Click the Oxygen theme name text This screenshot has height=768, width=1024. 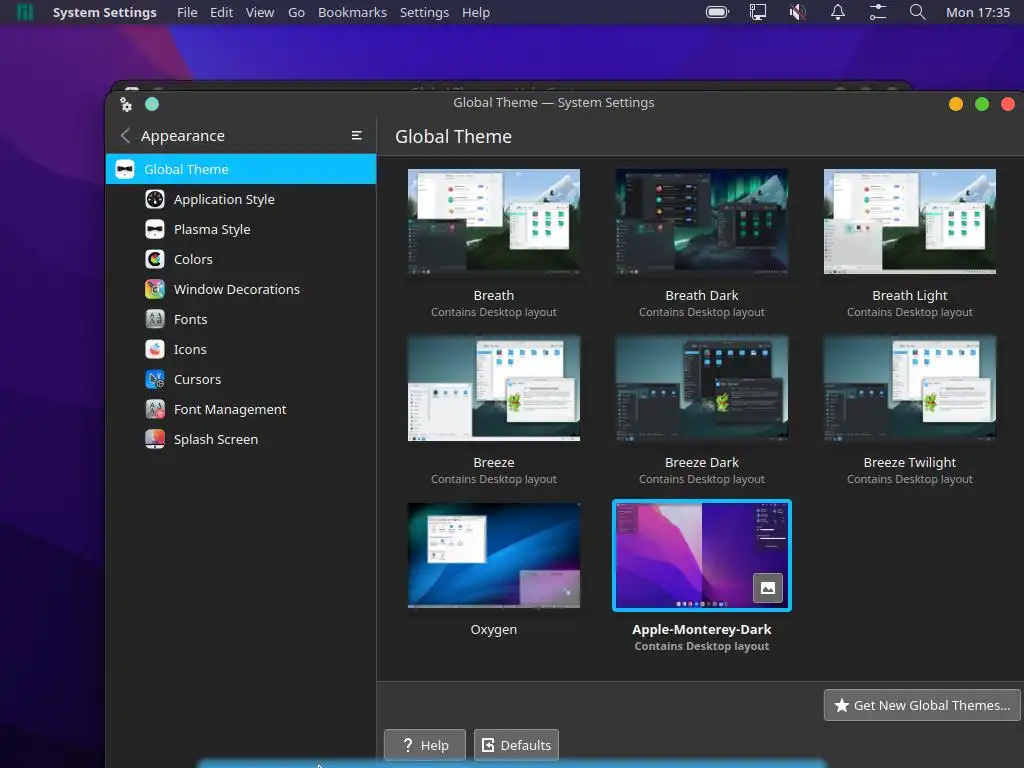click(494, 630)
